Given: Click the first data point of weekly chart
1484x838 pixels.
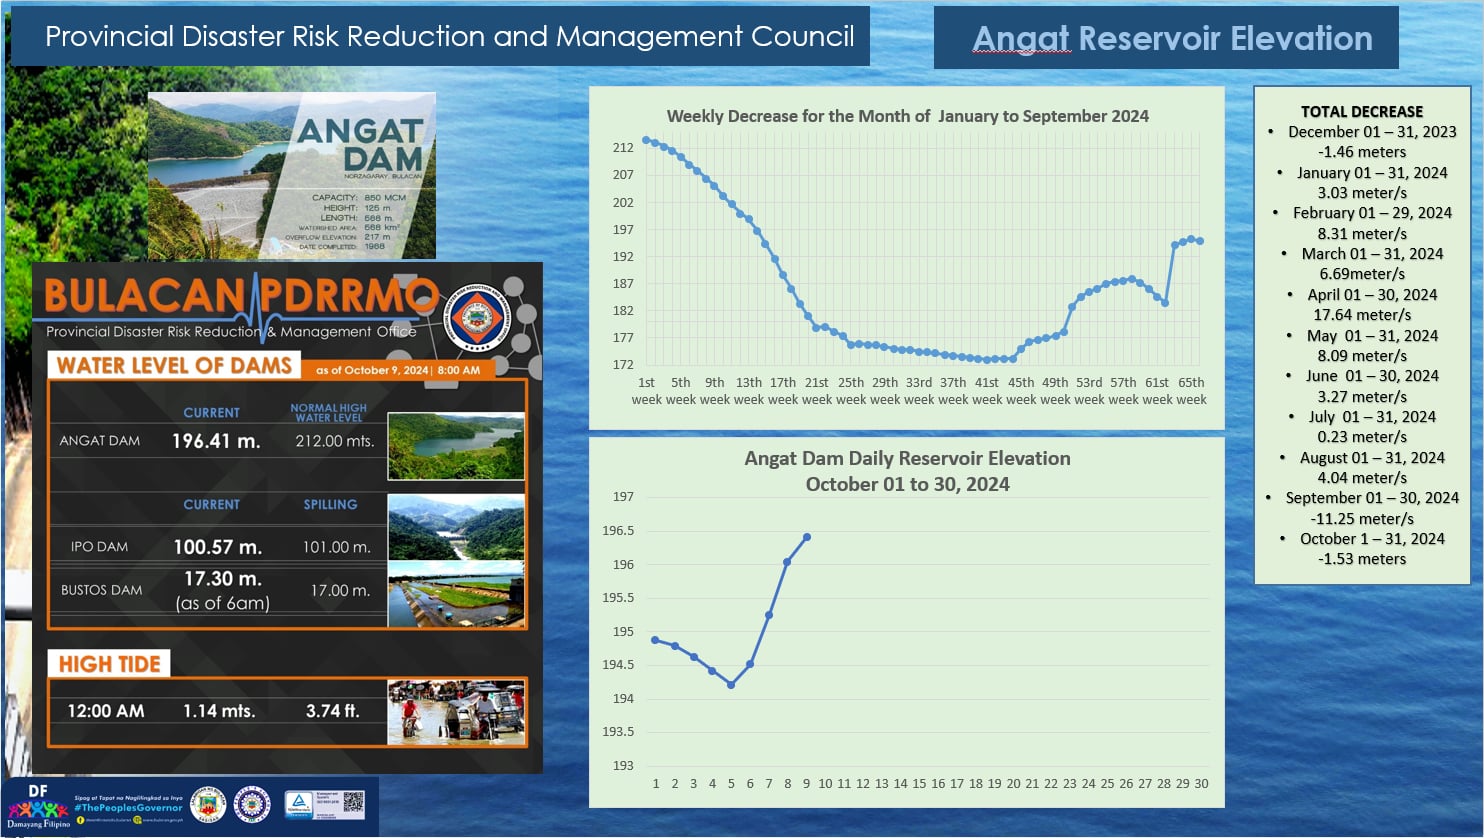Looking at the screenshot, I should pyautogui.click(x=646, y=140).
